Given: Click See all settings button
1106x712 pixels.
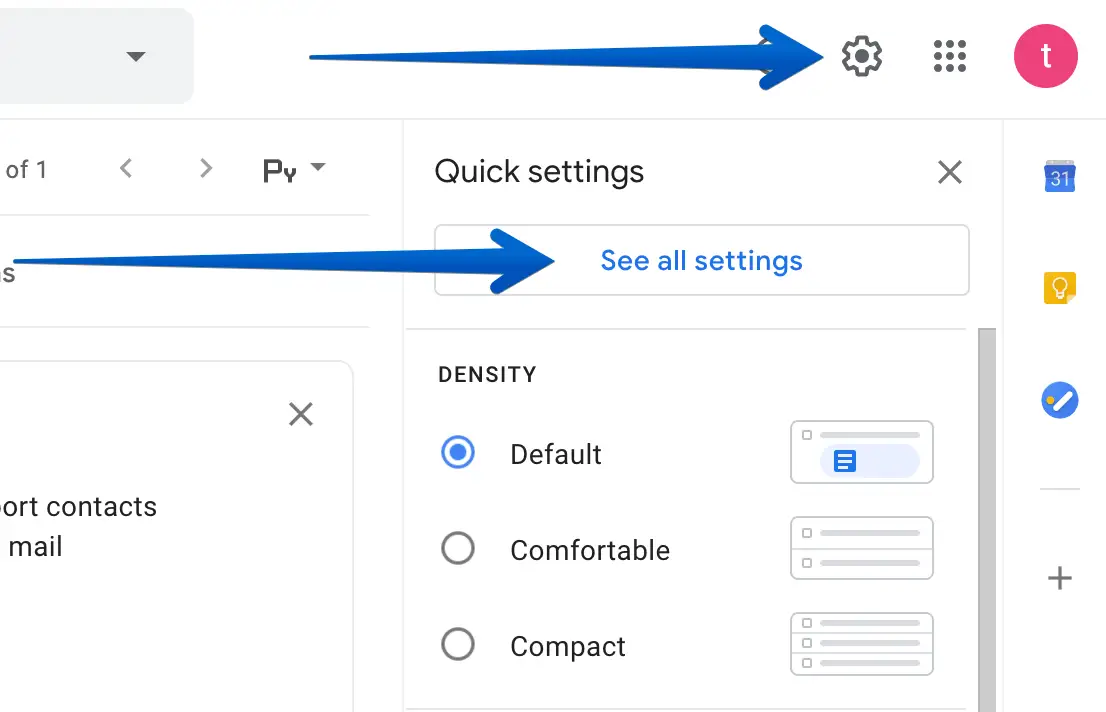Looking at the screenshot, I should click(701, 260).
